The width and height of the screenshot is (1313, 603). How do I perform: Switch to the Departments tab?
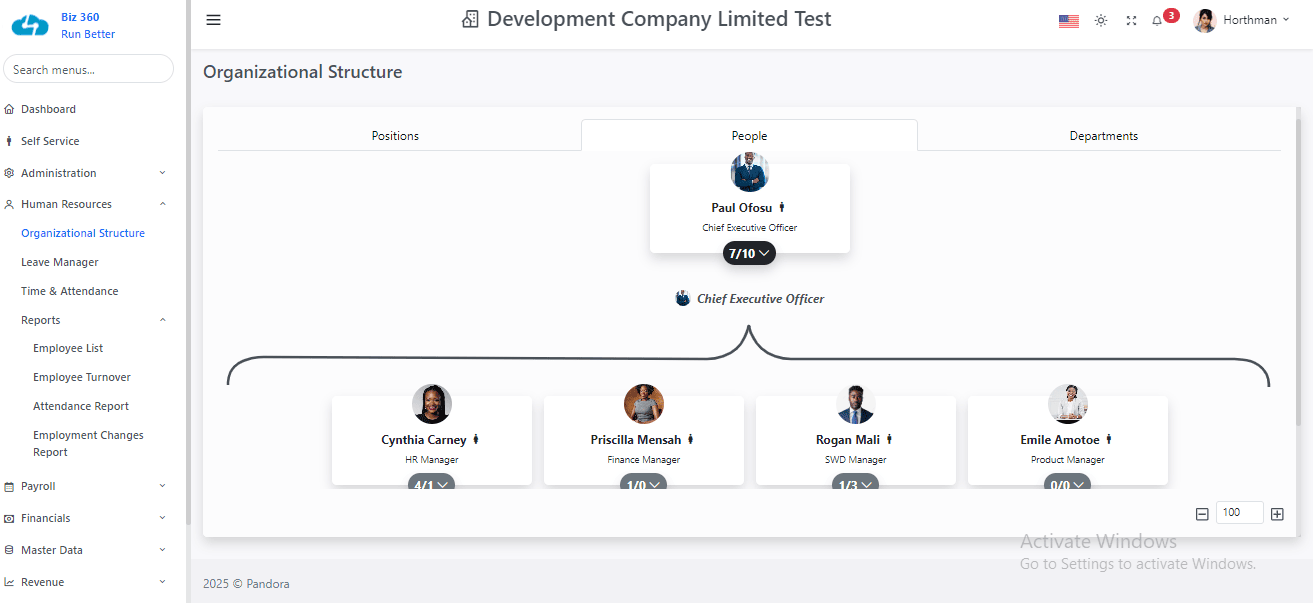(x=1104, y=136)
